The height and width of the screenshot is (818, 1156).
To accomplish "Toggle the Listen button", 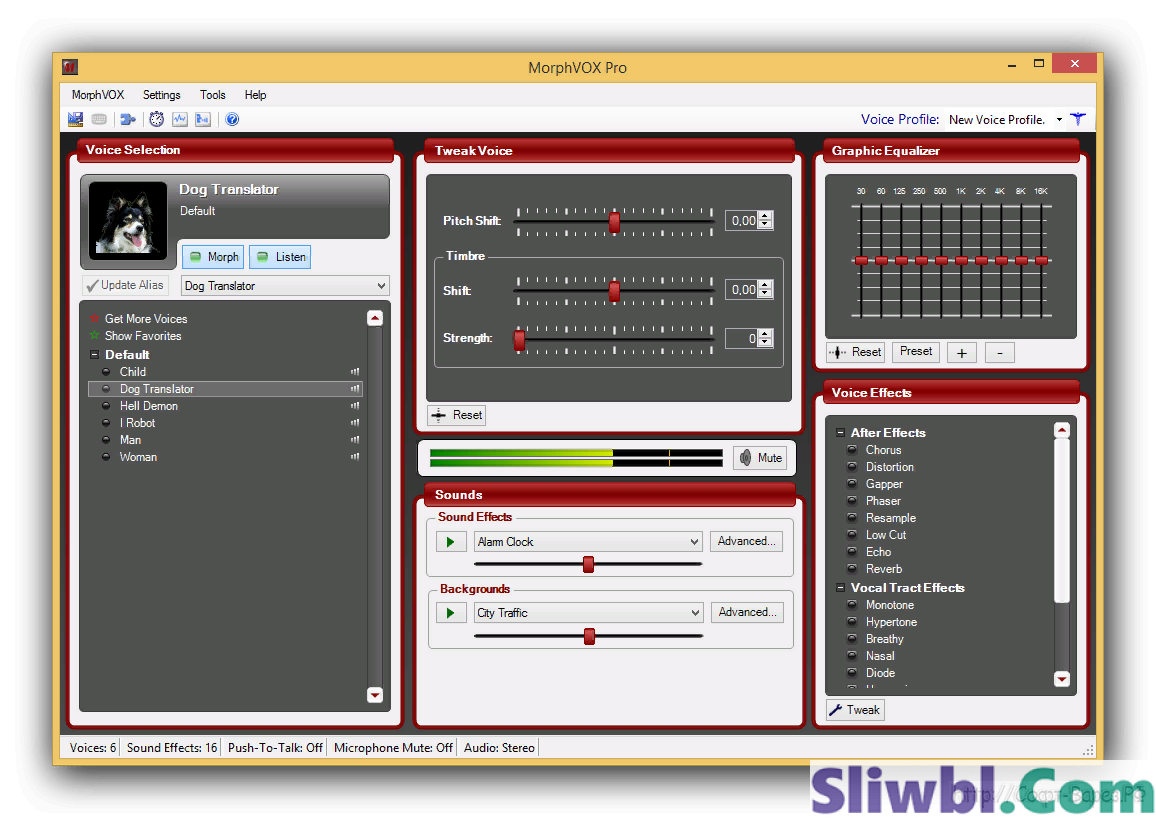I will pyautogui.click(x=280, y=257).
